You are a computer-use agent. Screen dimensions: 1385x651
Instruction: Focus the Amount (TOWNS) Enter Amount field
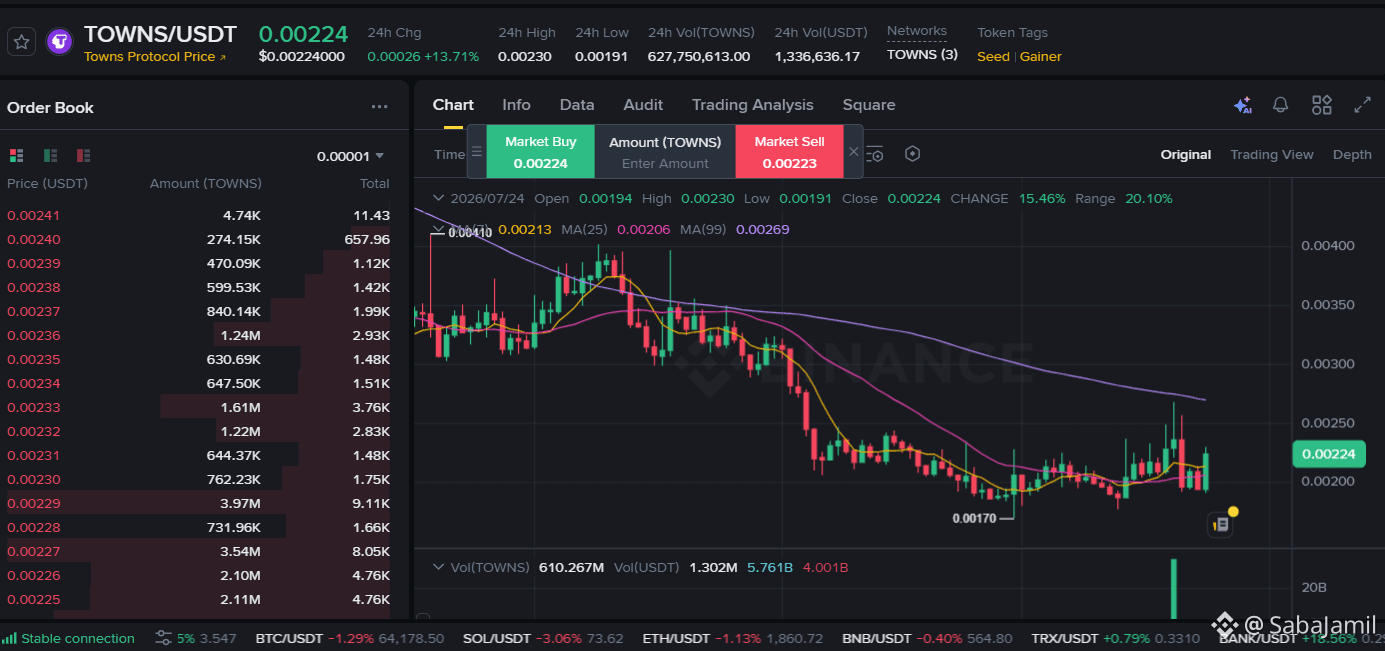click(665, 163)
